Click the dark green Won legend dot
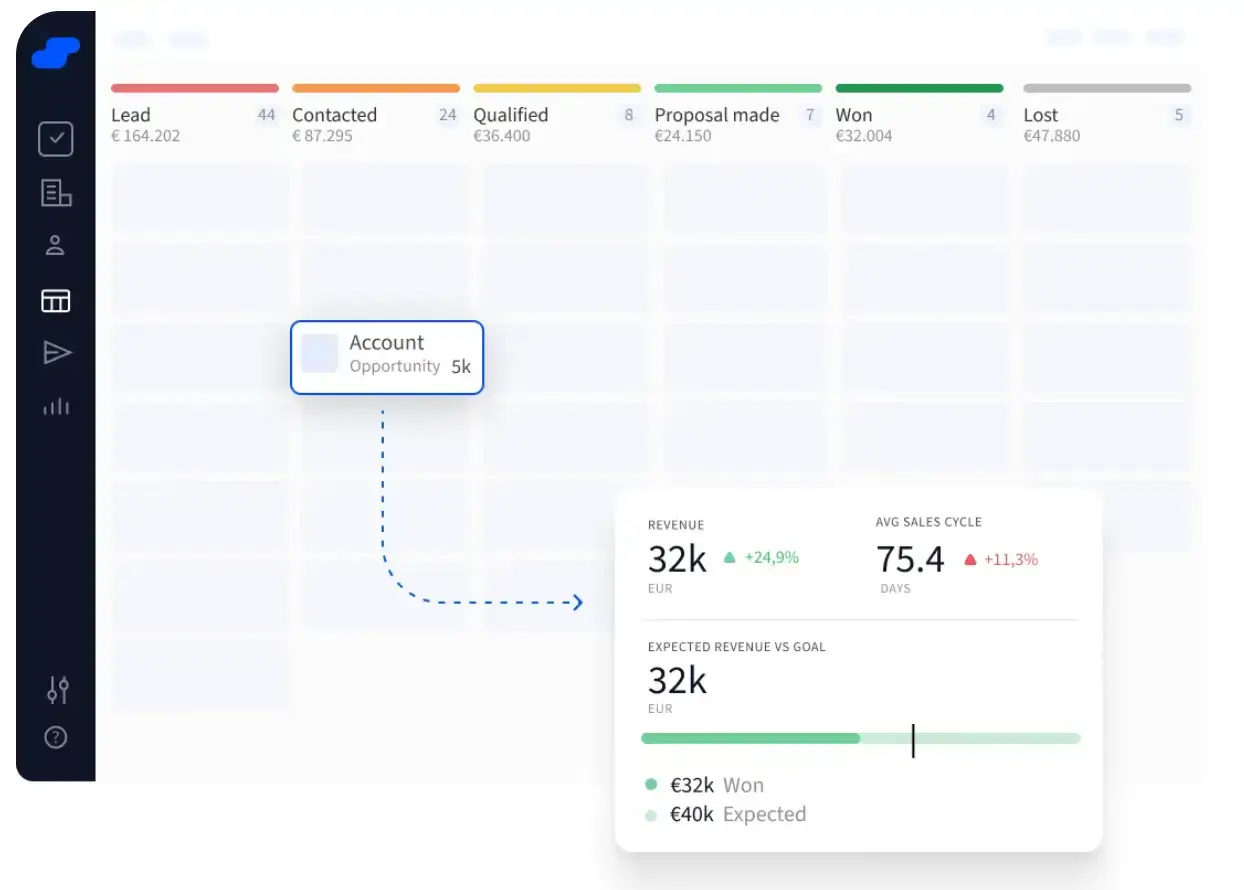 651,785
